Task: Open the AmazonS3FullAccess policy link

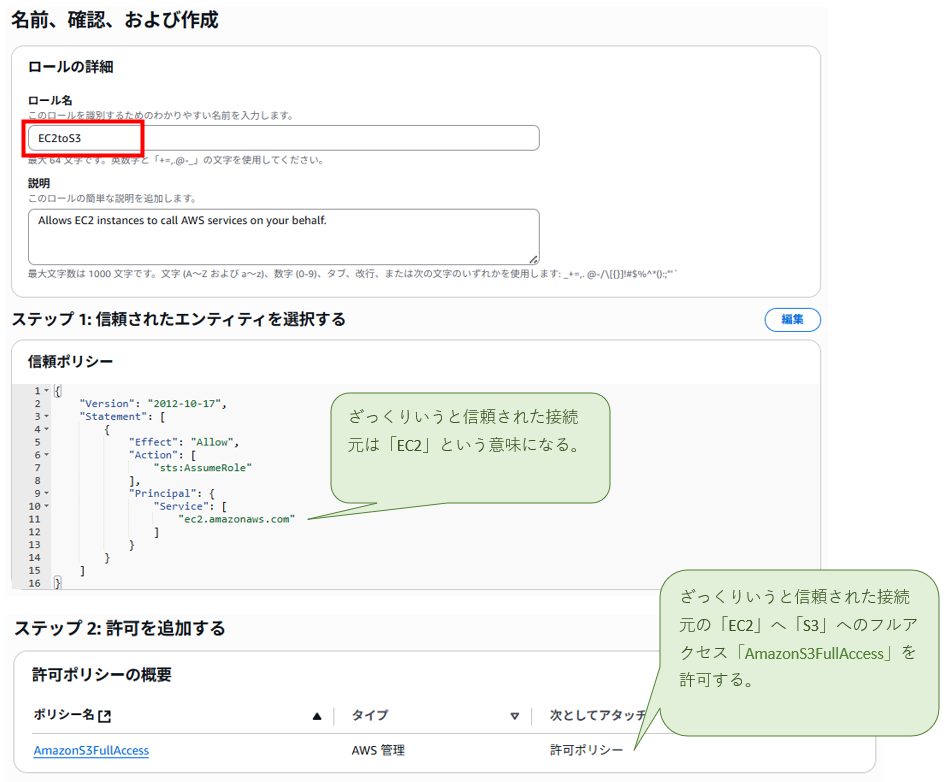Action: point(91,751)
